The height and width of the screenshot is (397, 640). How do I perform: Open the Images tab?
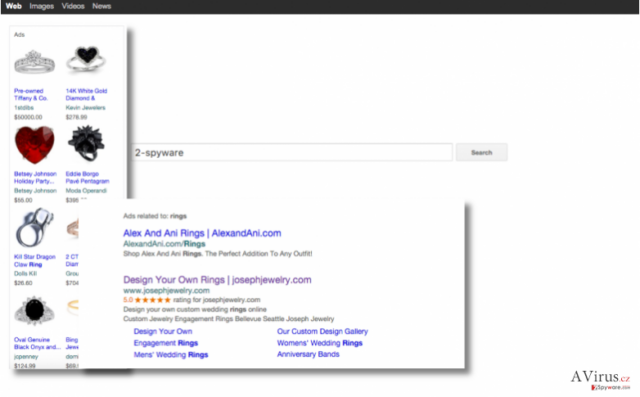(x=42, y=6)
